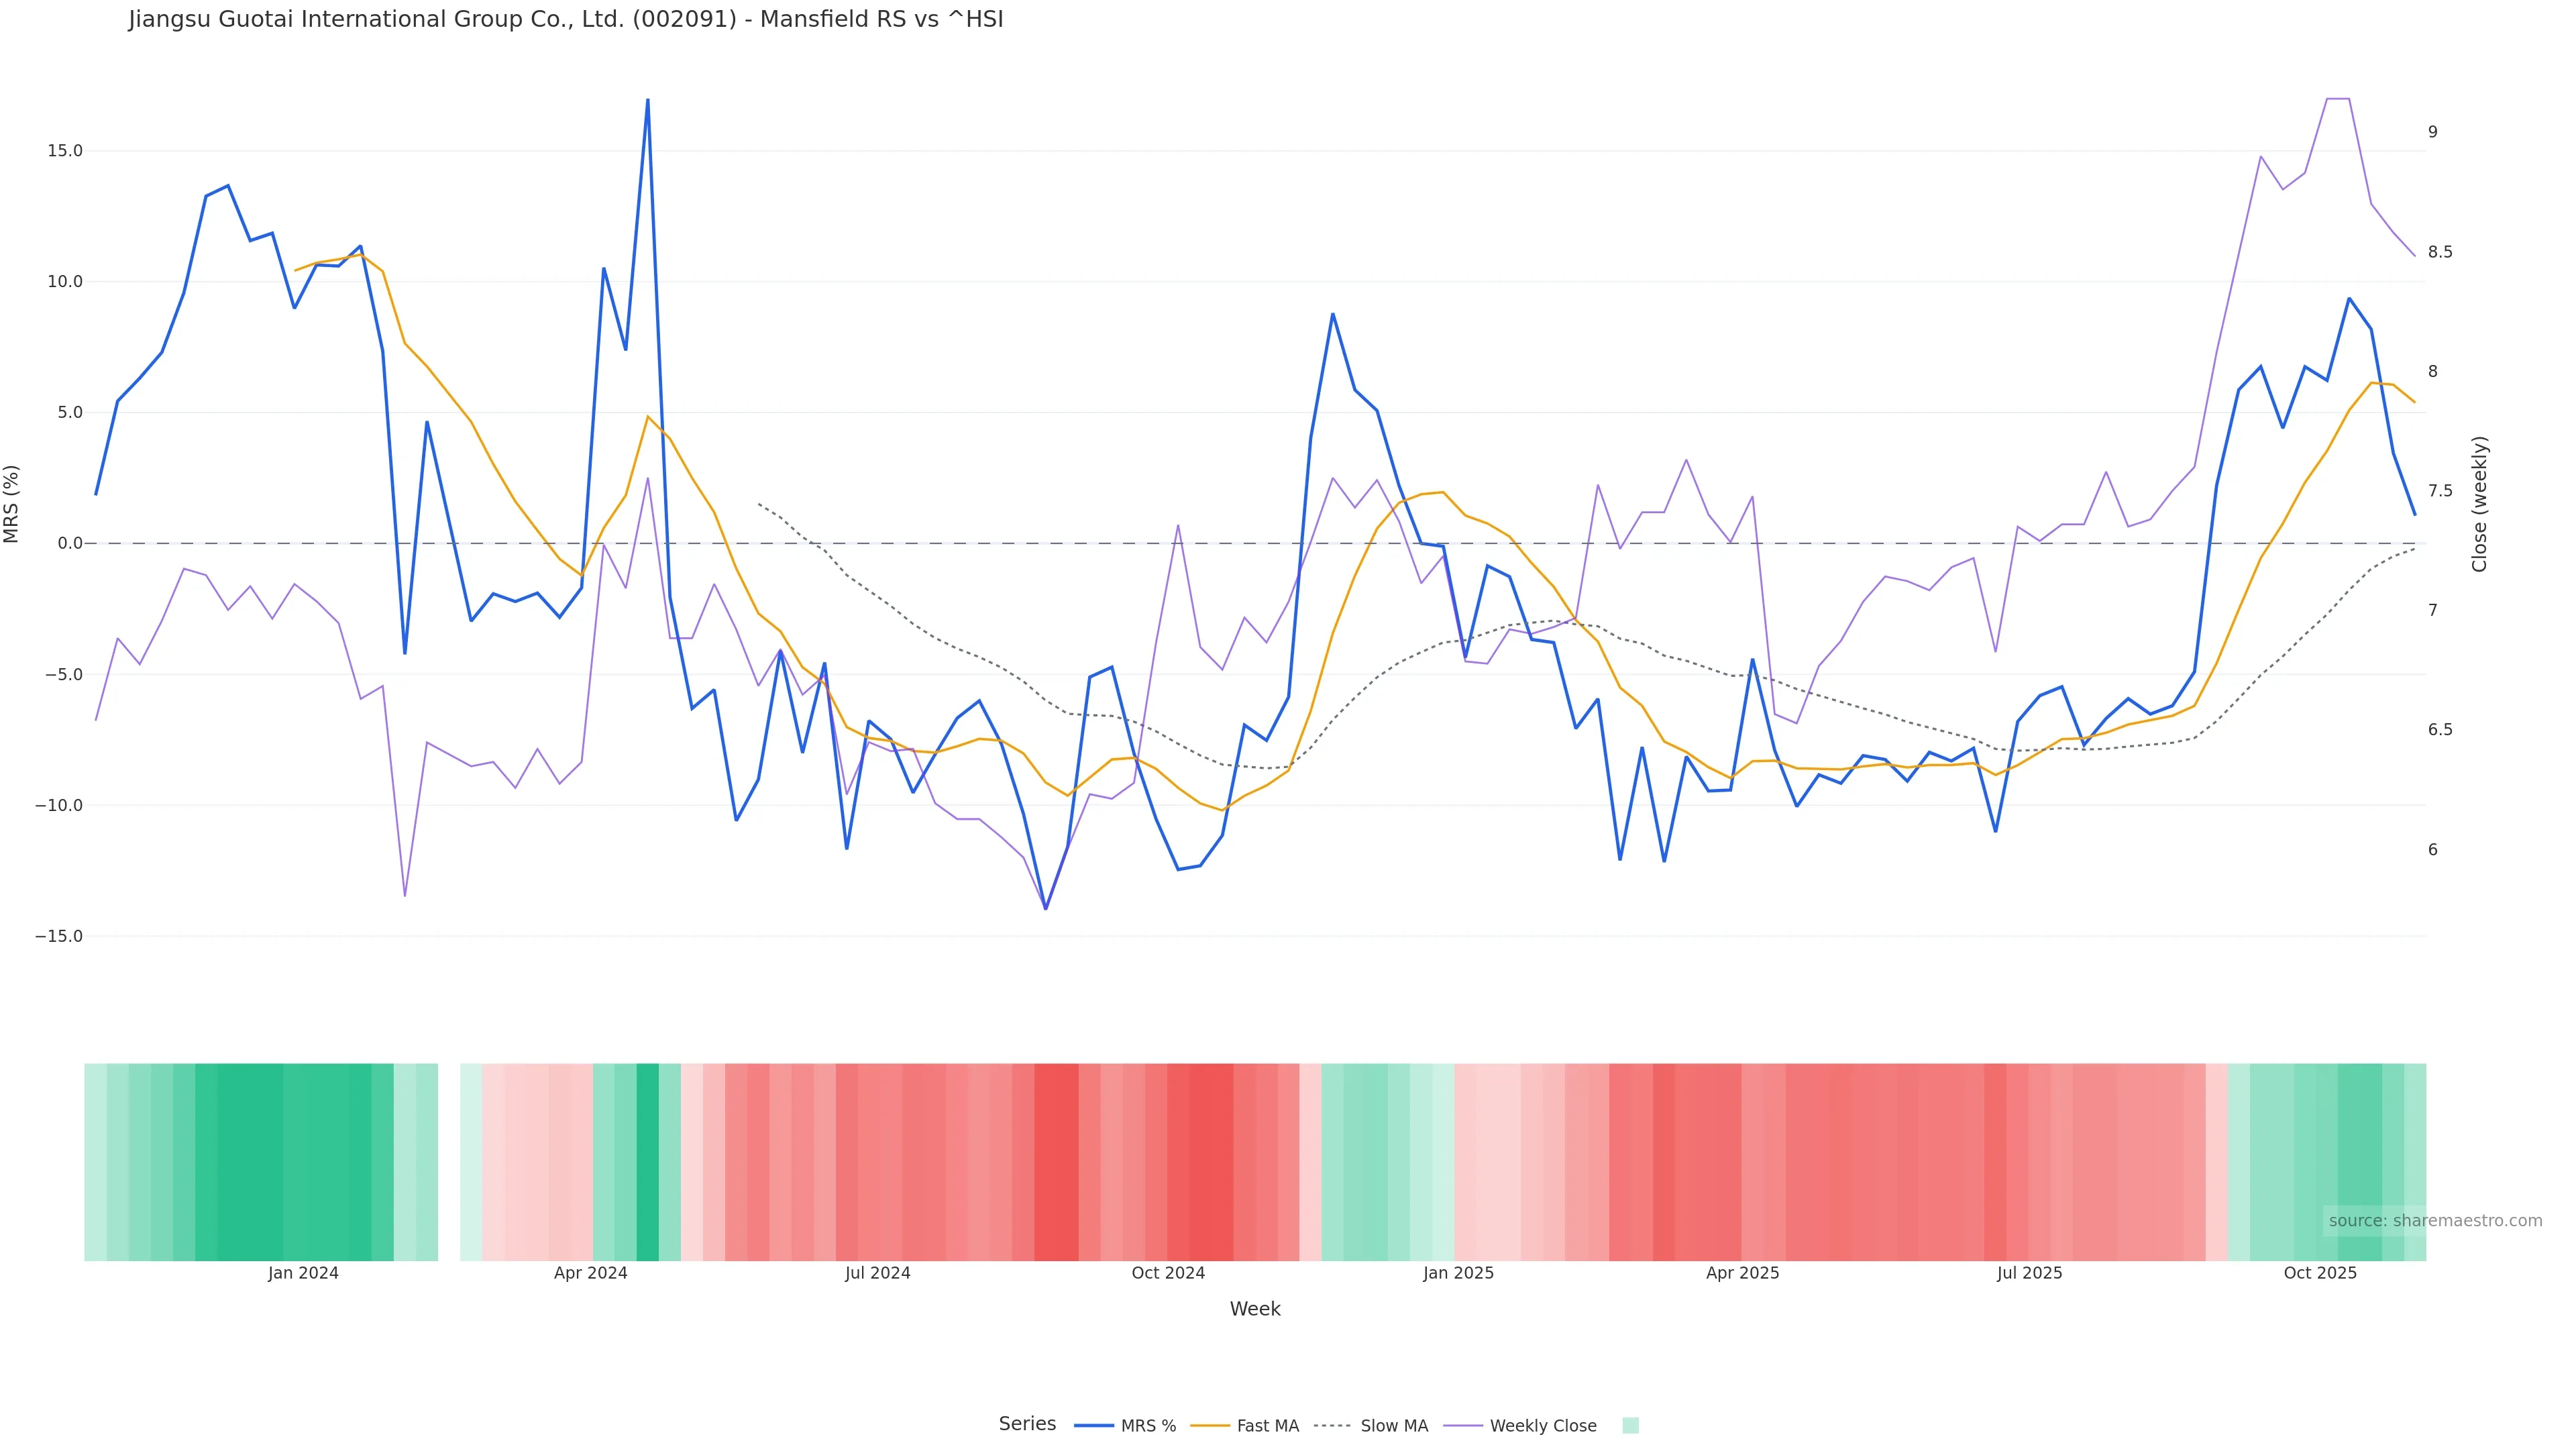Click the blue MRS % legend line
This screenshot has height=1449, width=2576.
tap(1094, 1426)
